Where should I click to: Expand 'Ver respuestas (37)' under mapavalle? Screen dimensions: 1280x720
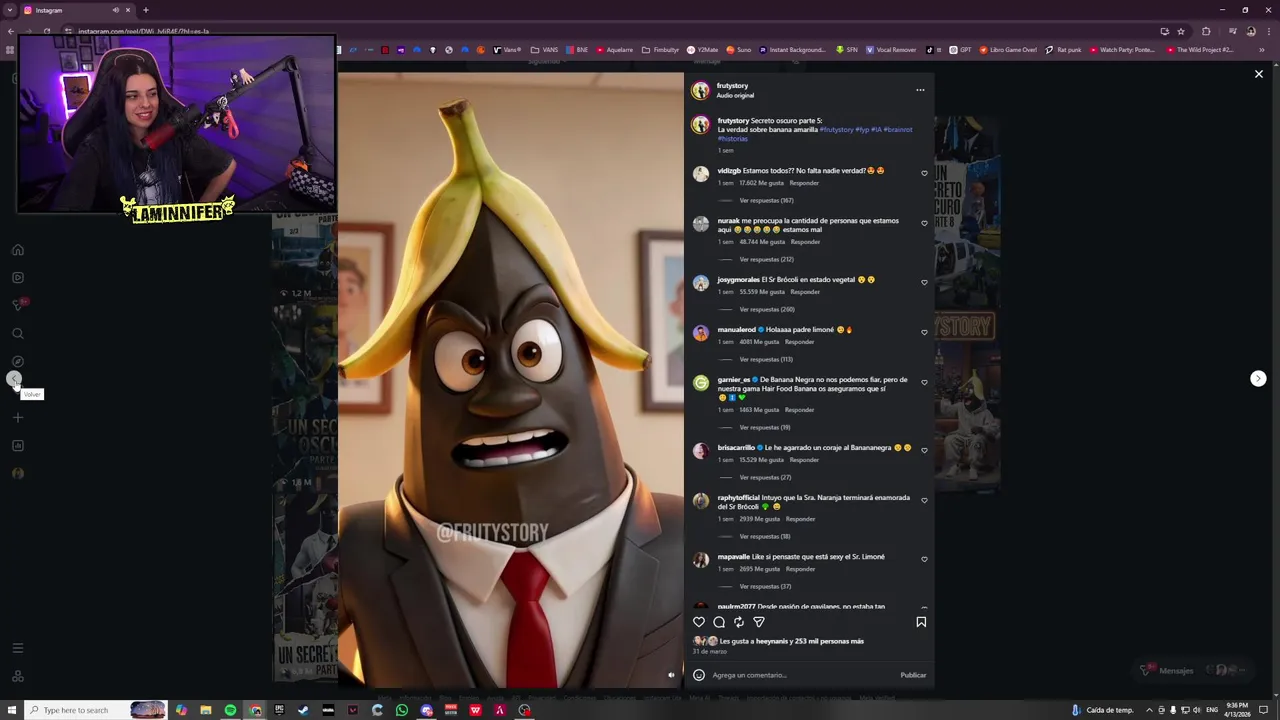click(x=765, y=586)
